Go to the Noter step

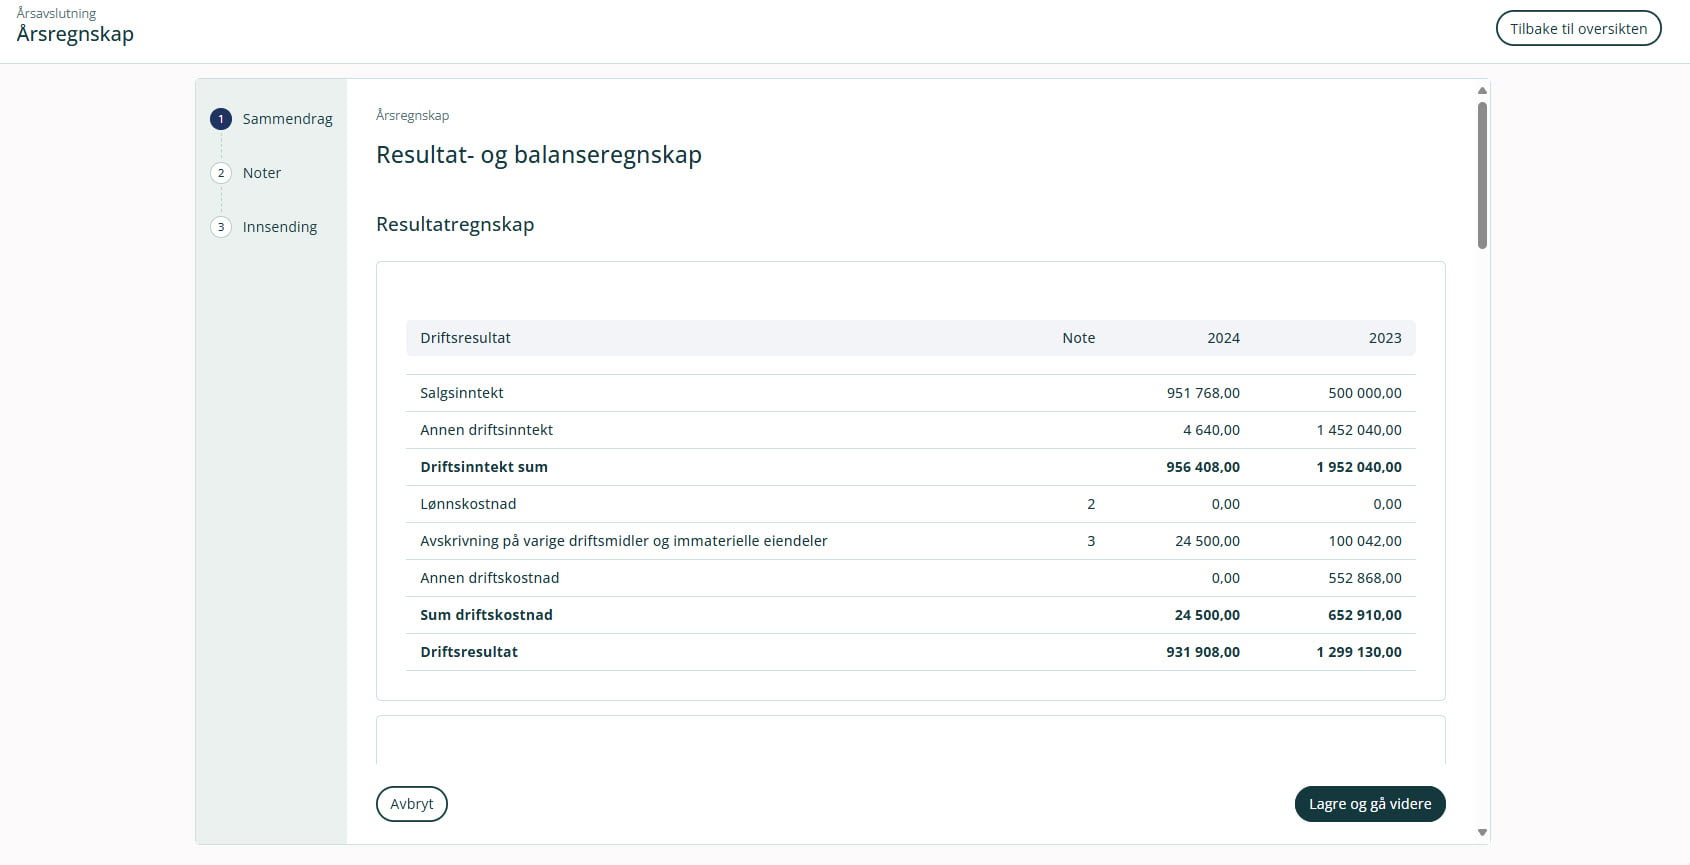pos(262,173)
